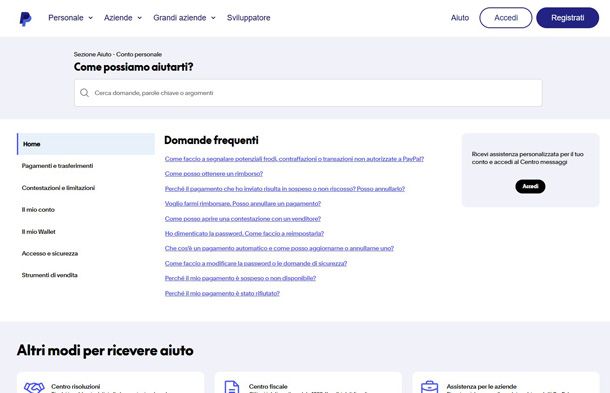This screenshot has width=610, height=393.
Task: Open the Centro risoluzioni card title
Action: tap(75, 386)
